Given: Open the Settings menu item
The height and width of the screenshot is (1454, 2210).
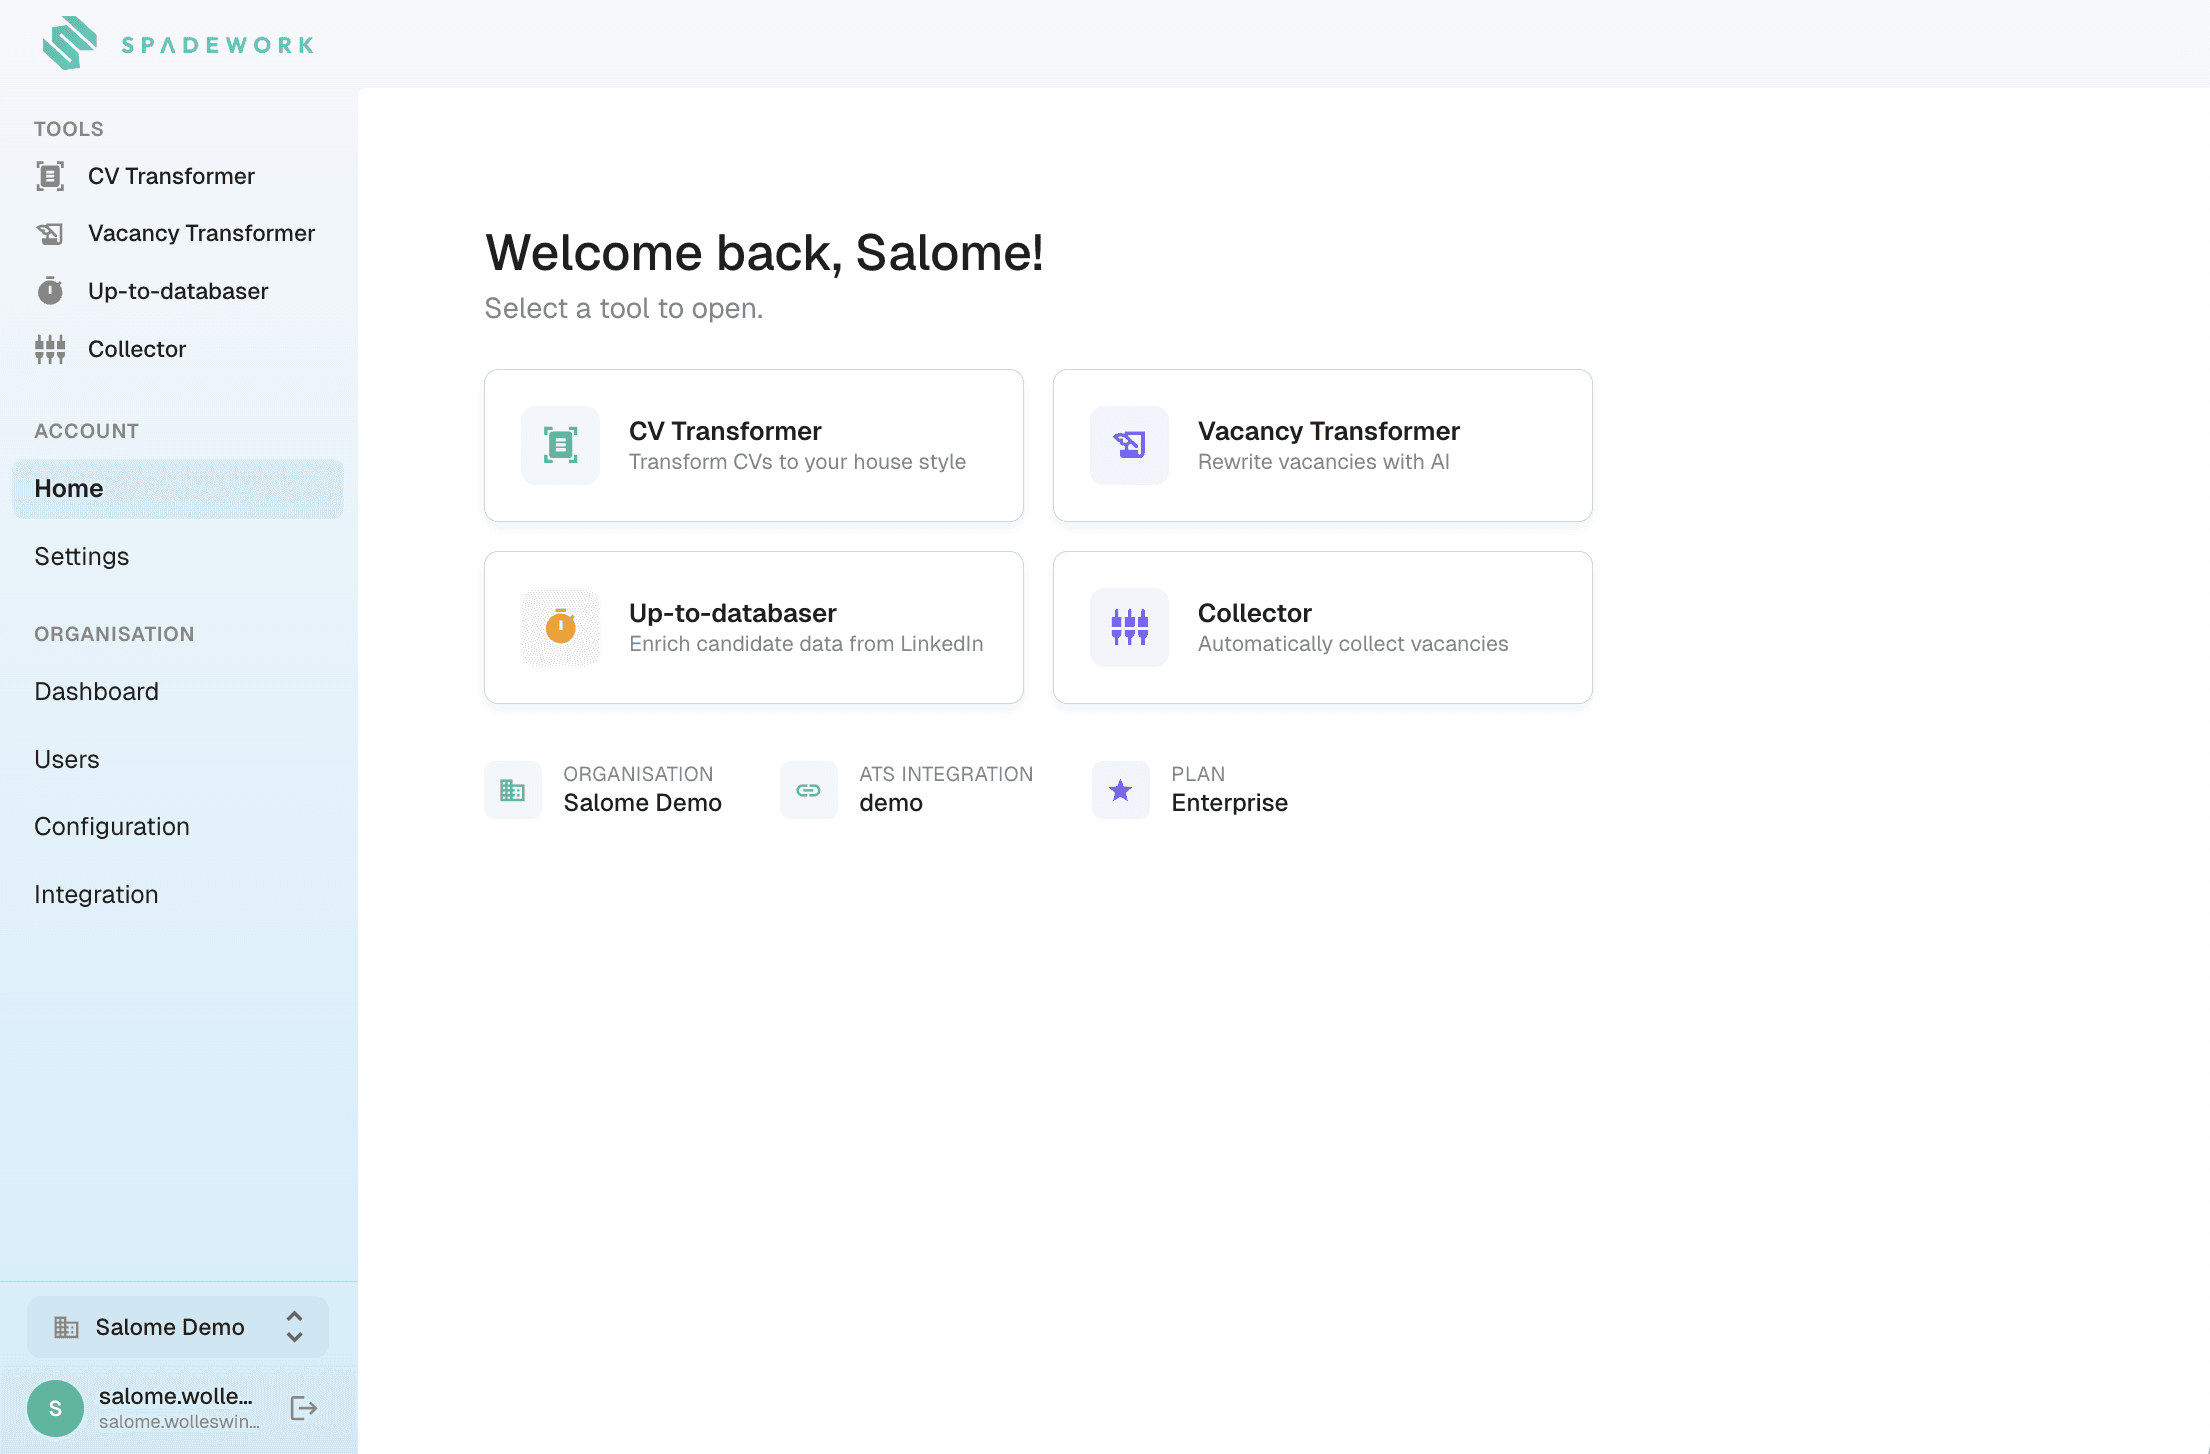Looking at the screenshot, I should (82, 556).
